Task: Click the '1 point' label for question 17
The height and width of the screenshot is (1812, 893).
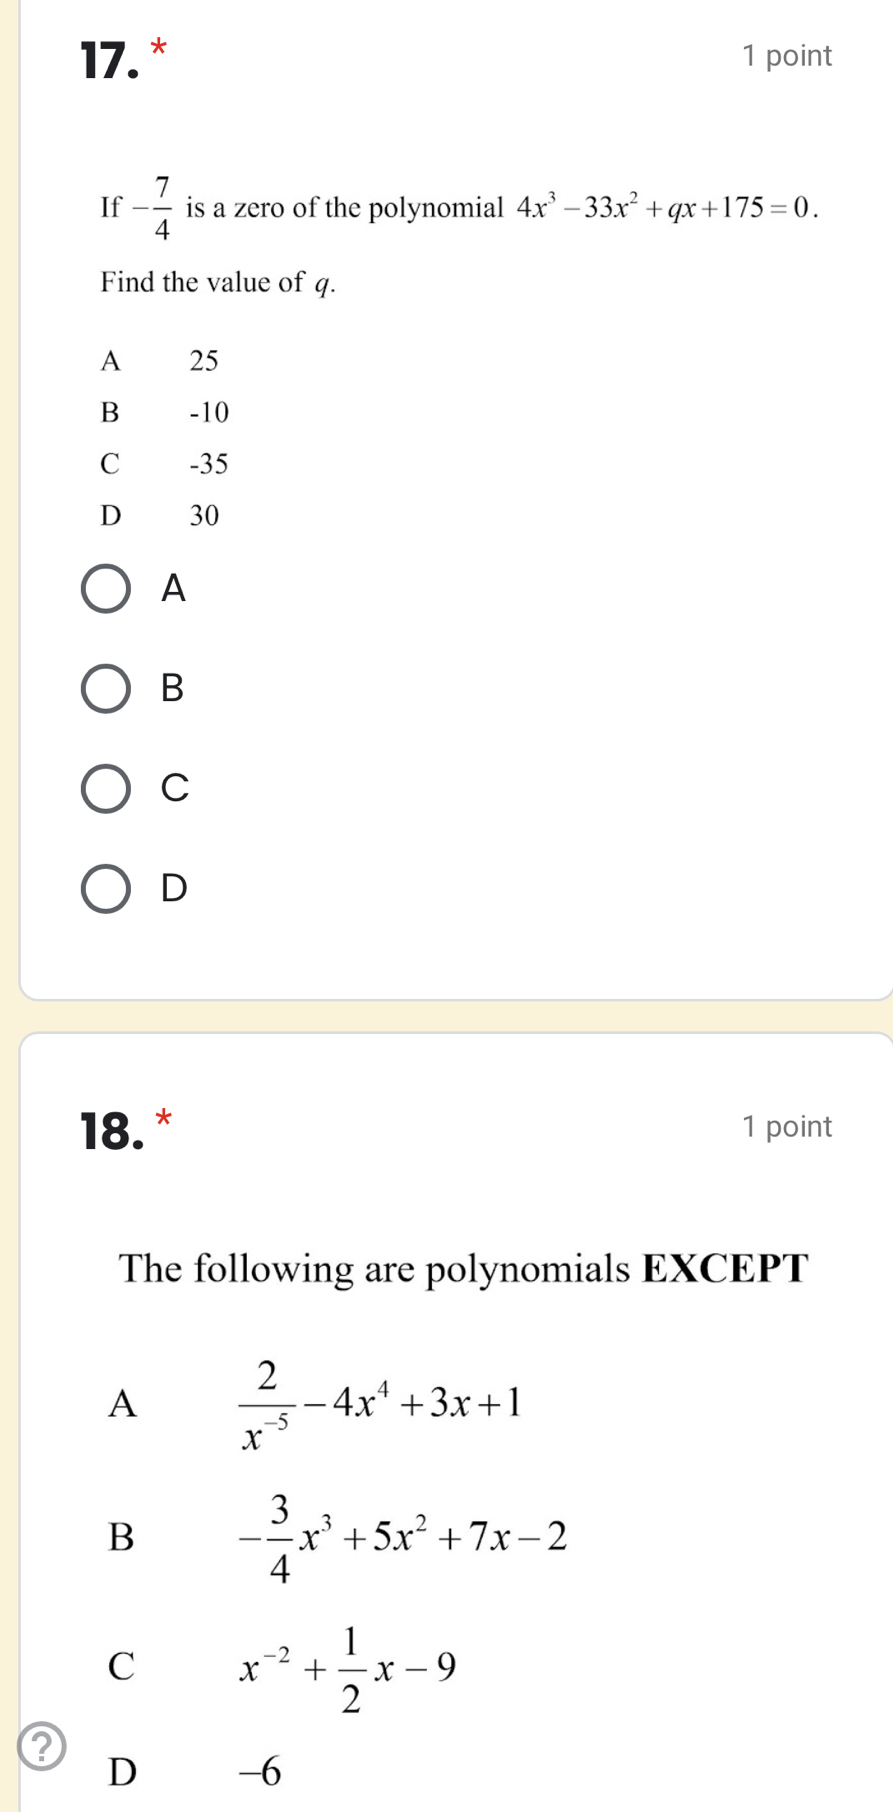Action: [788, 55]
